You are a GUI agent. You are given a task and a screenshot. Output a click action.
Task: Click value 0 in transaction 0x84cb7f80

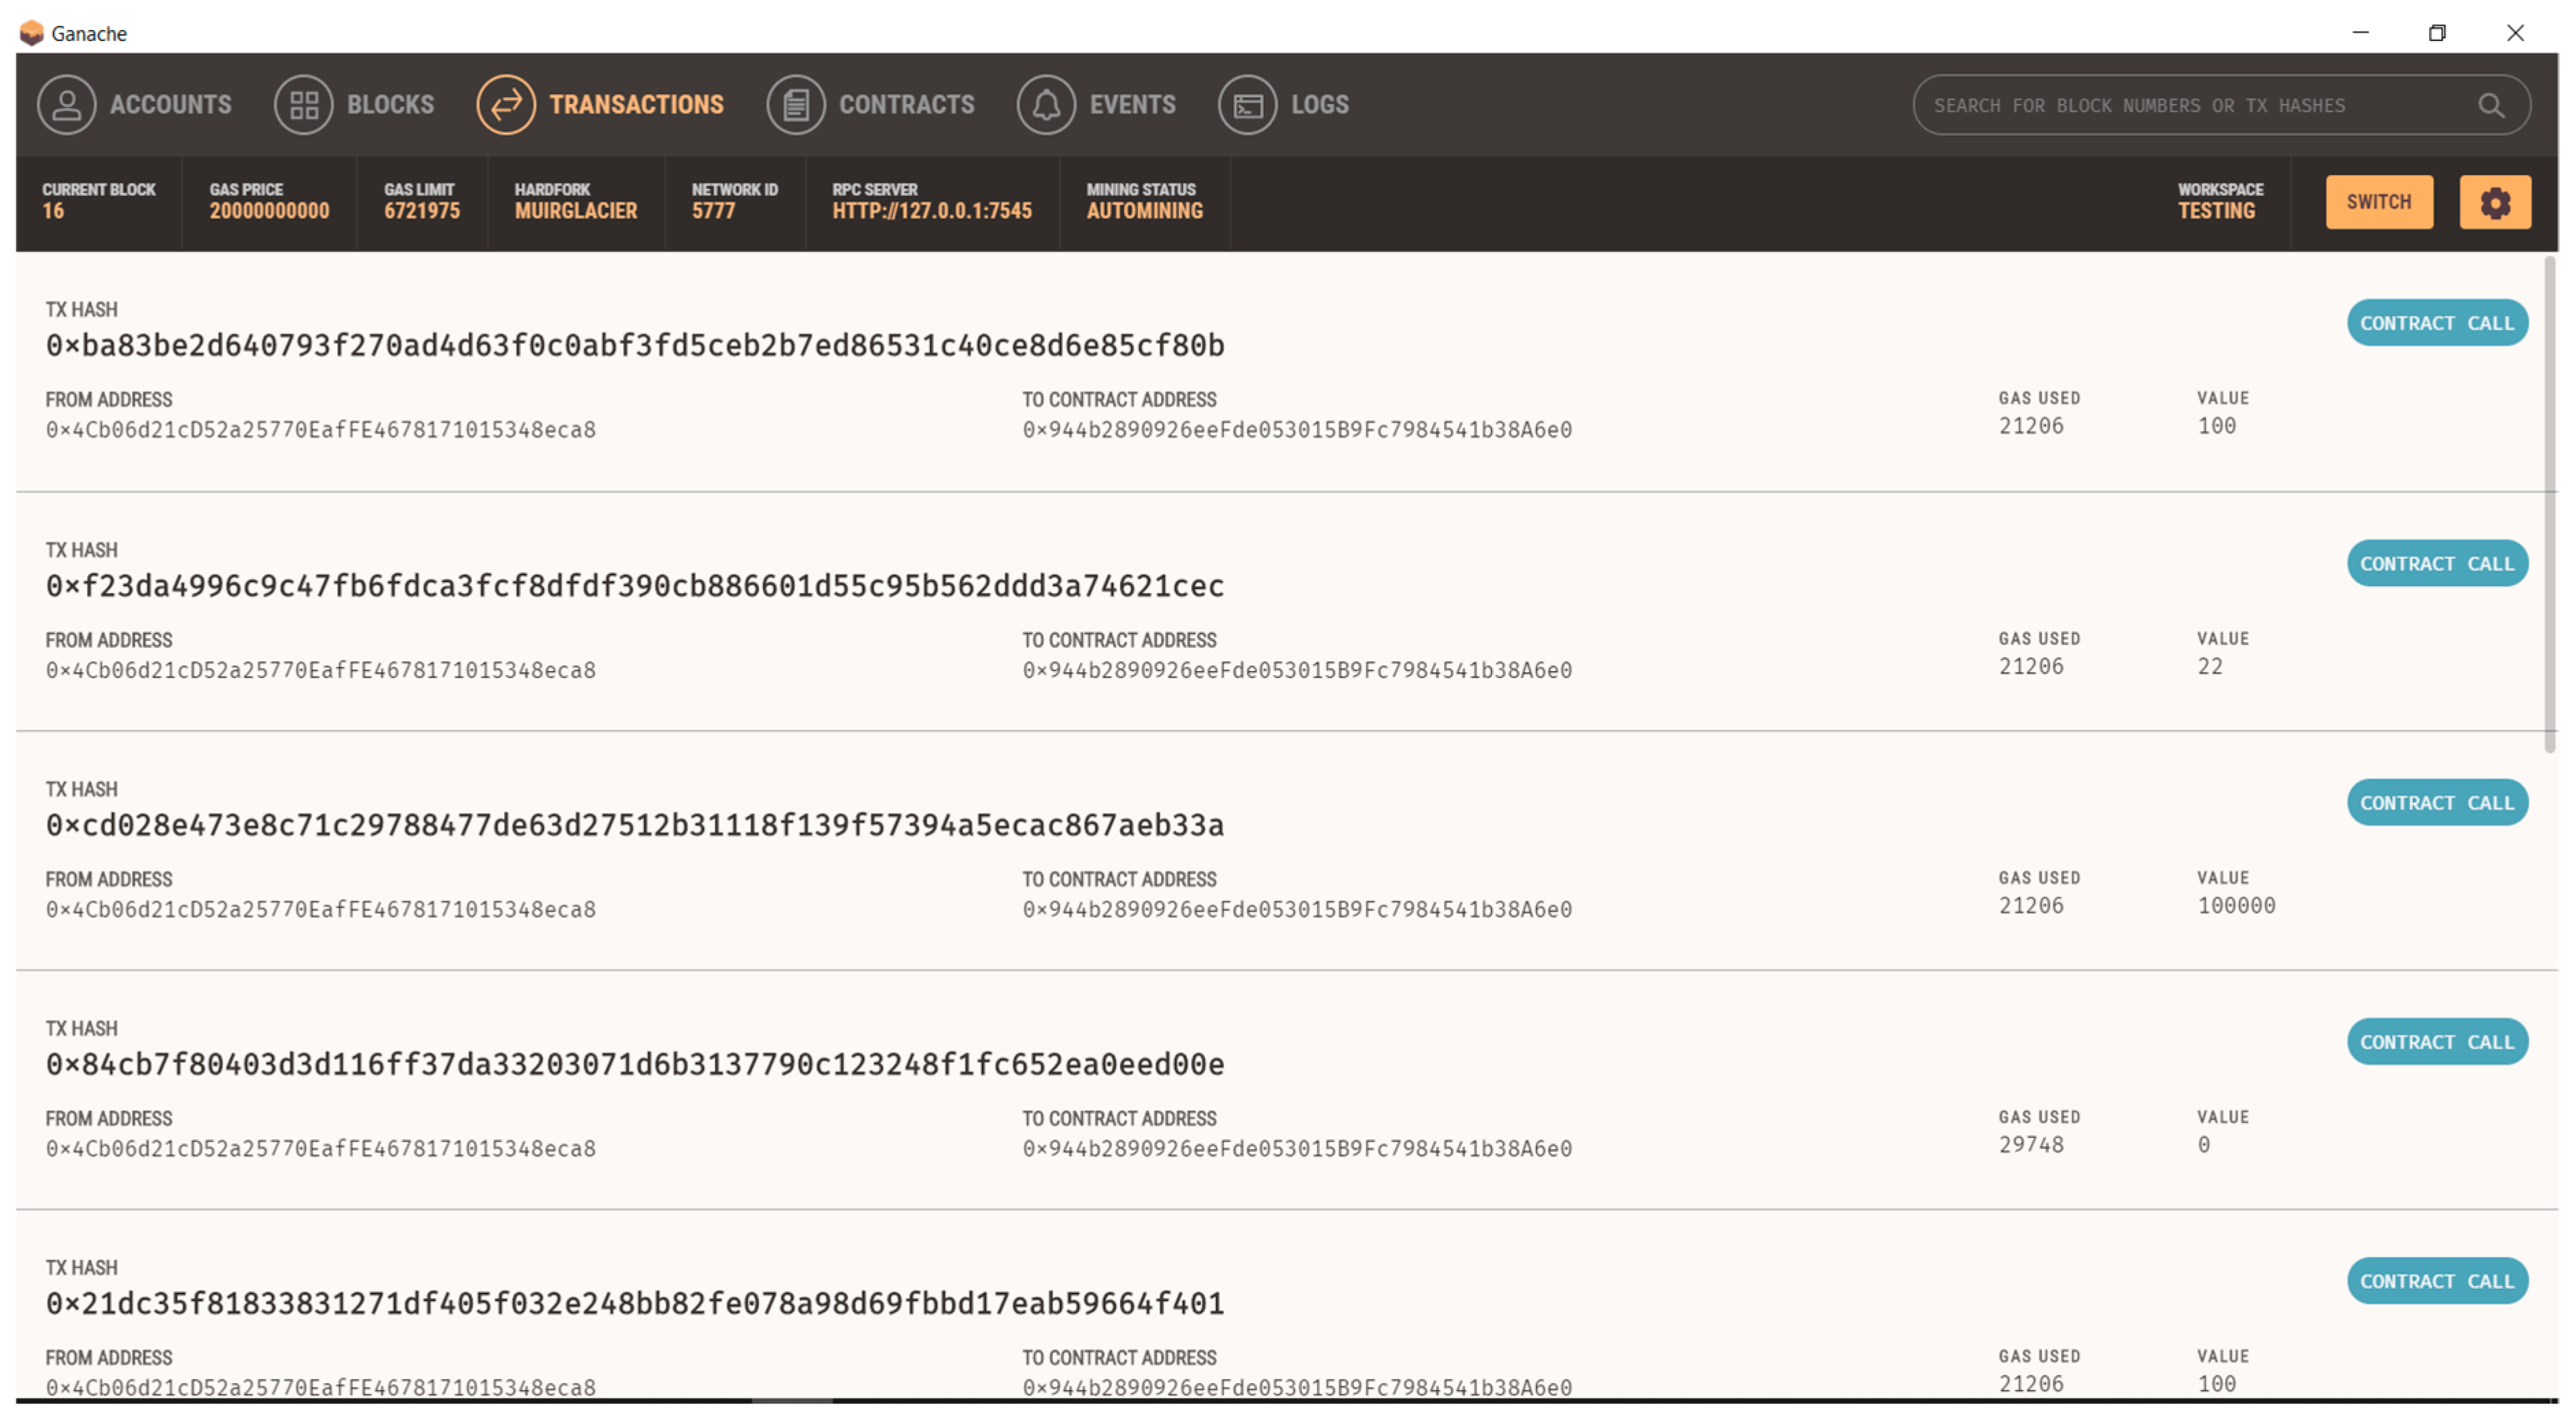coord(2204,1144)
